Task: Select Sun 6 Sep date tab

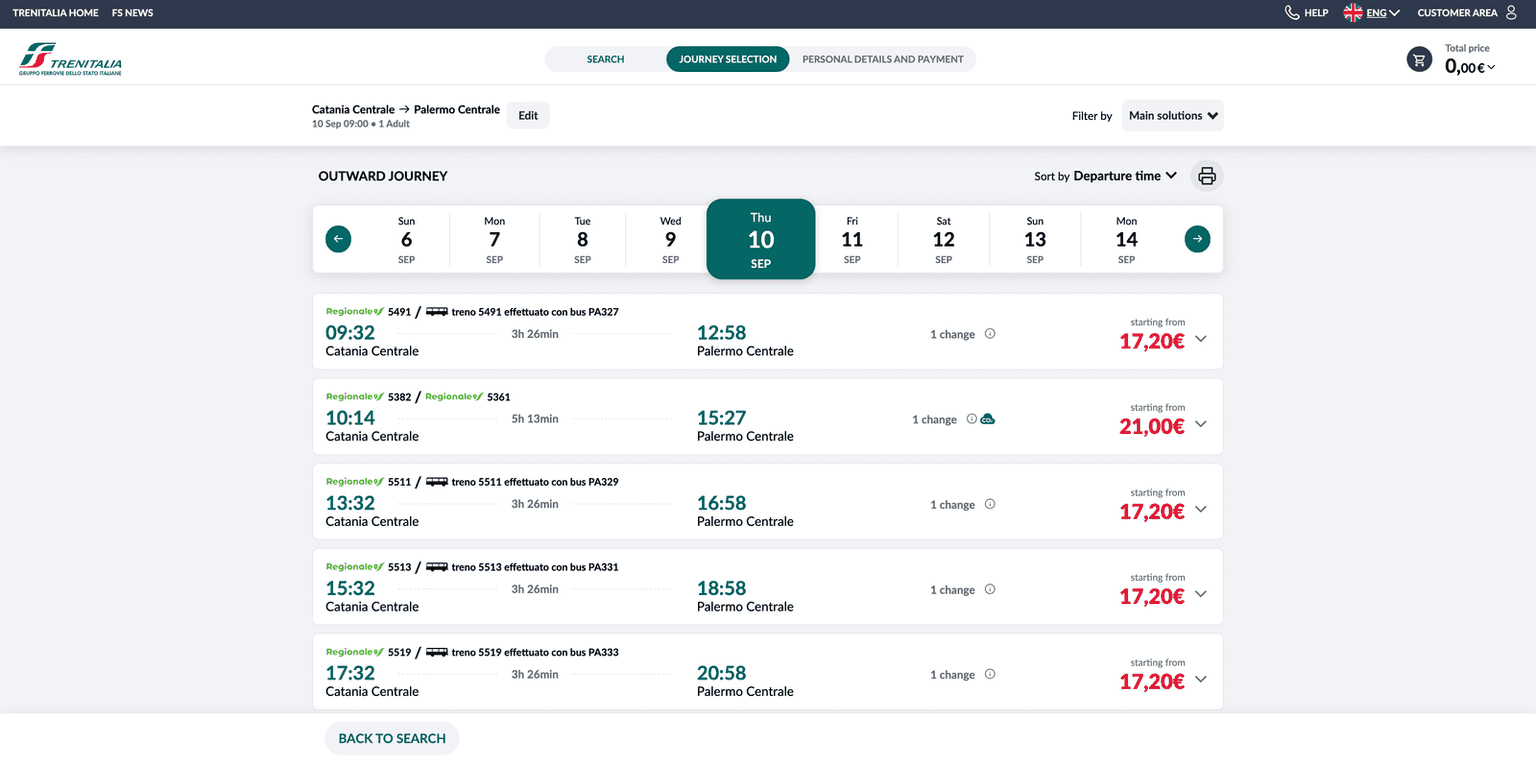Action: pyautogui.click(x=406, y=240)
